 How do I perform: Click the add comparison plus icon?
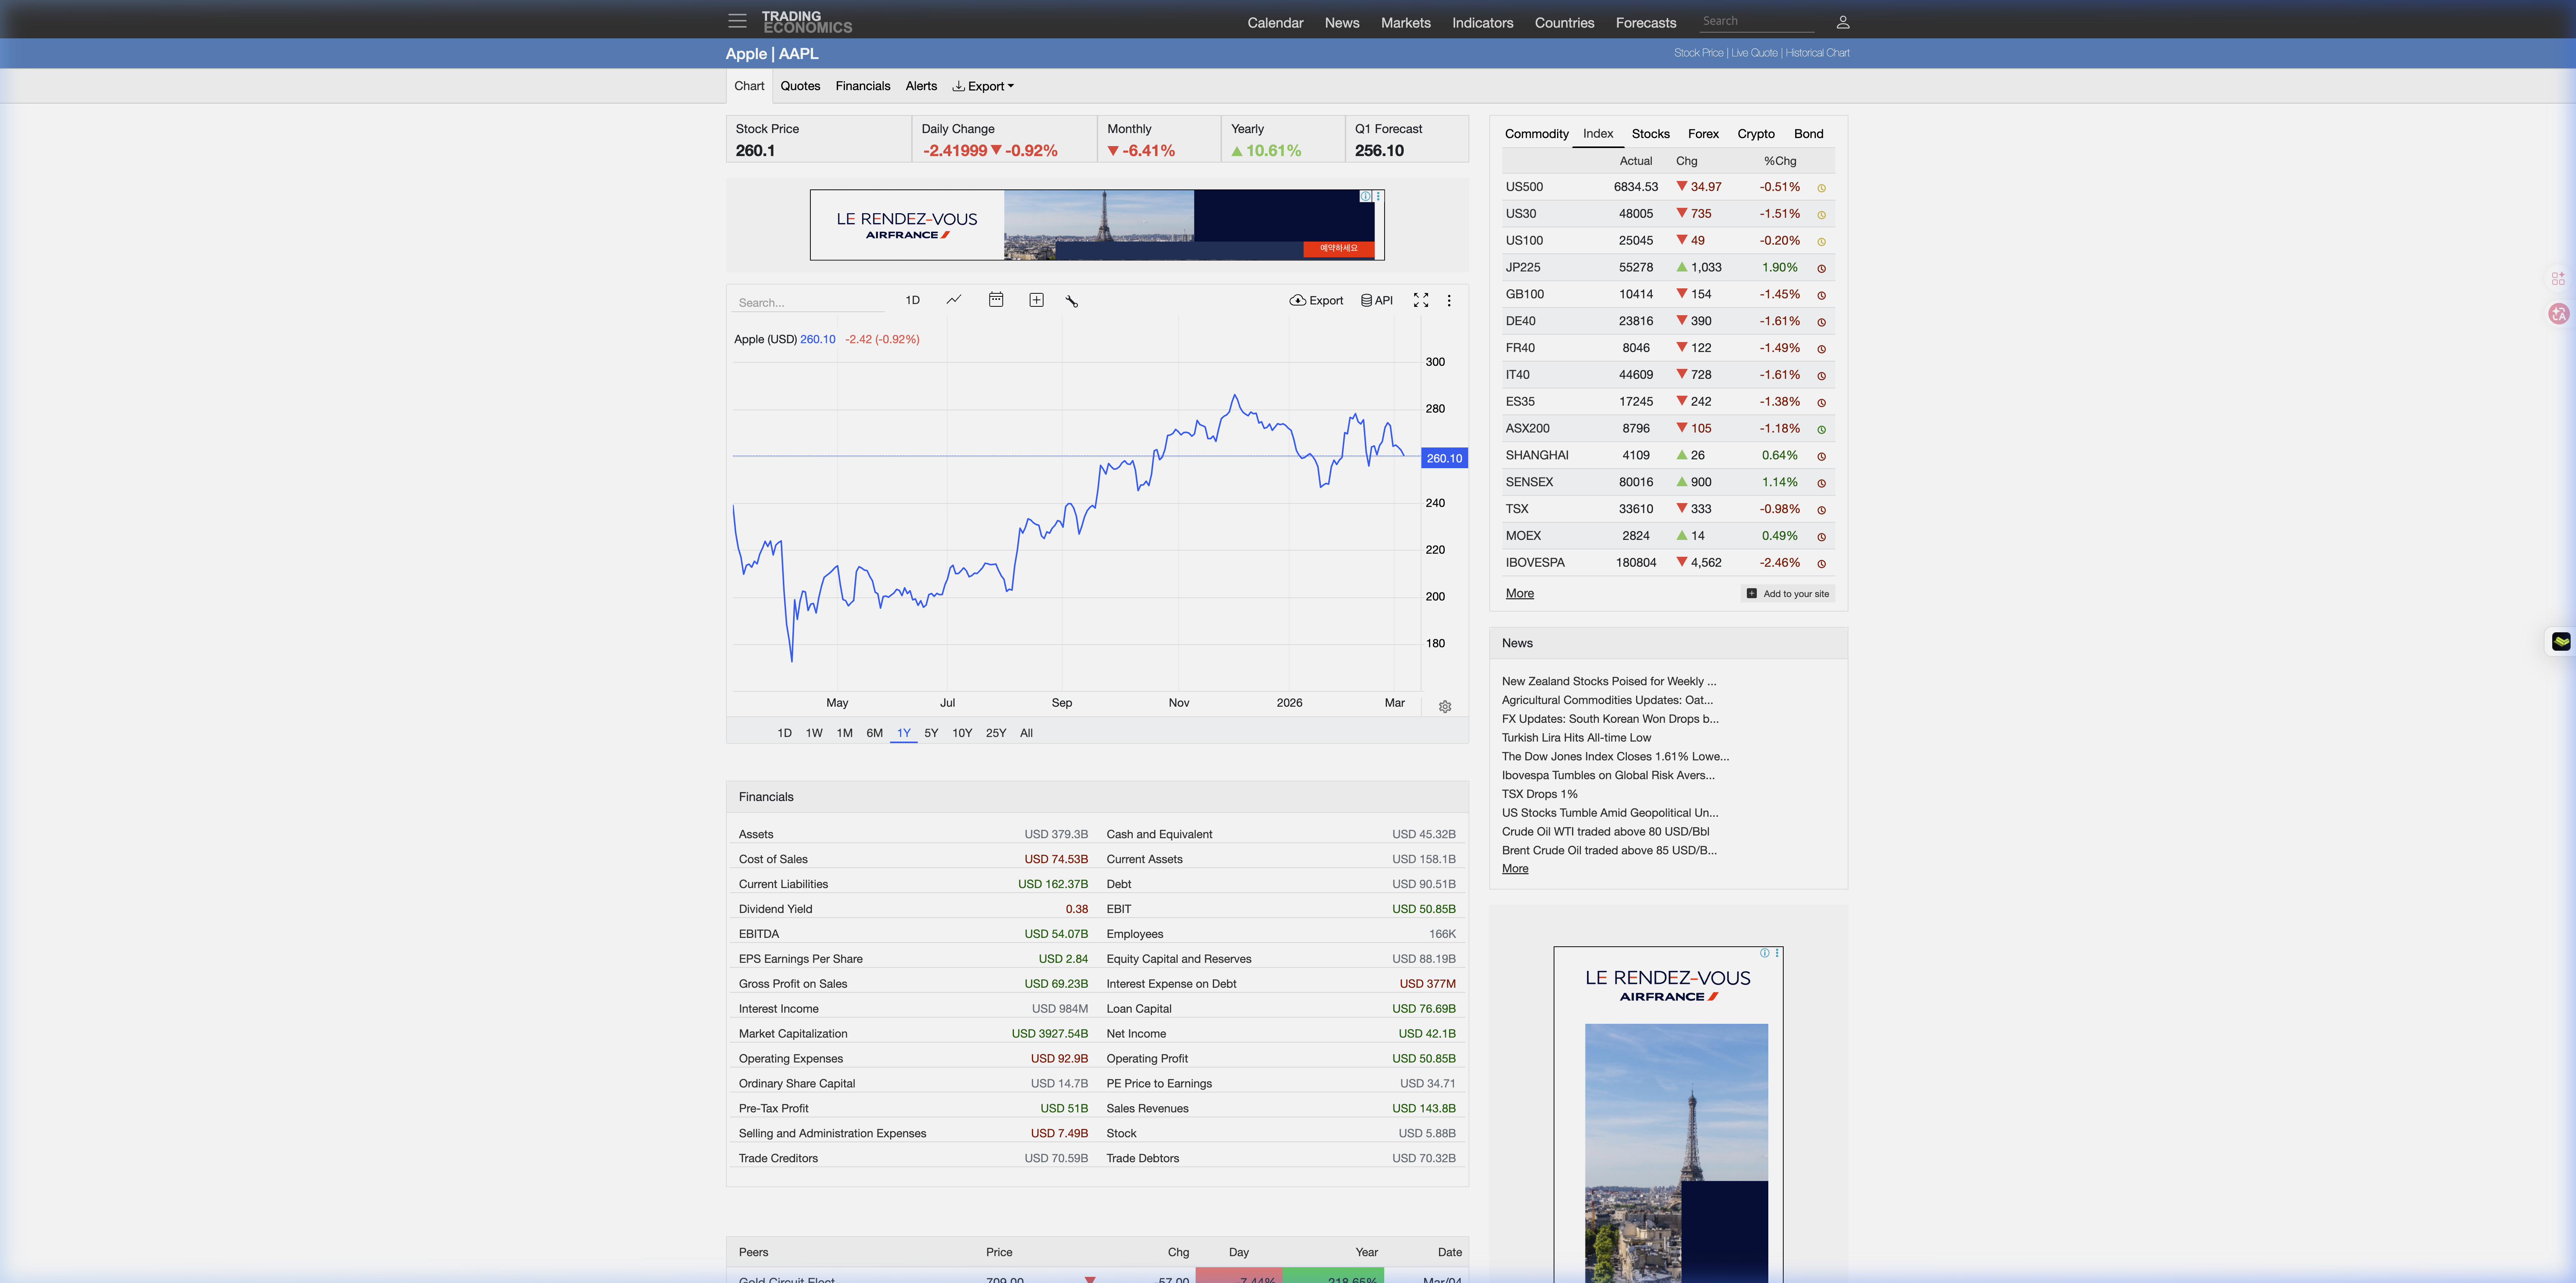[x=1036, y=300]
